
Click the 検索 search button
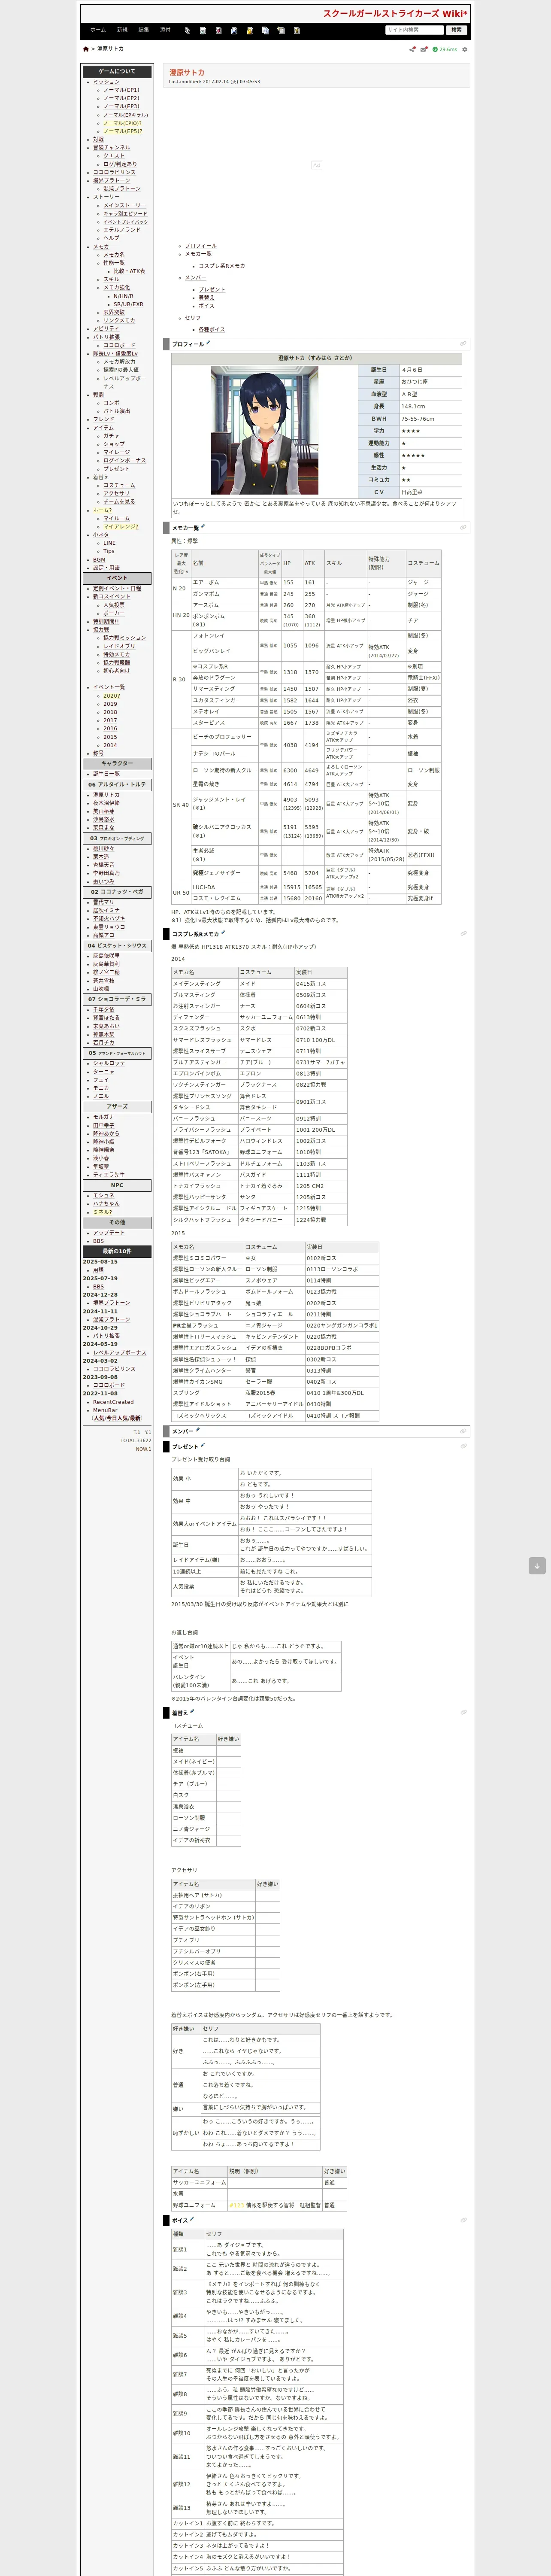pos(457,30)
